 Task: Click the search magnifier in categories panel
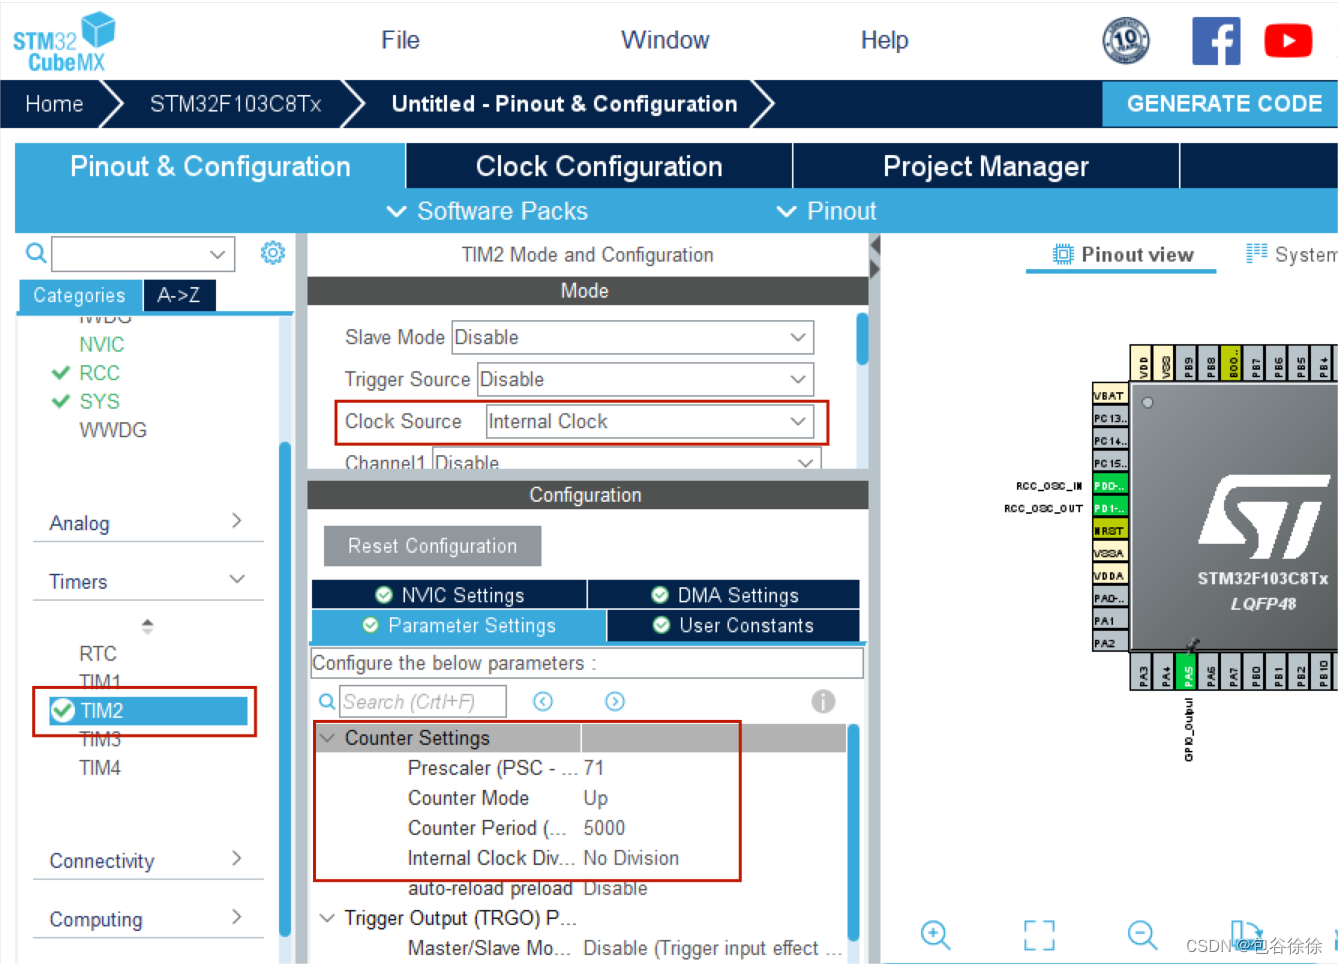click(36, 253)
